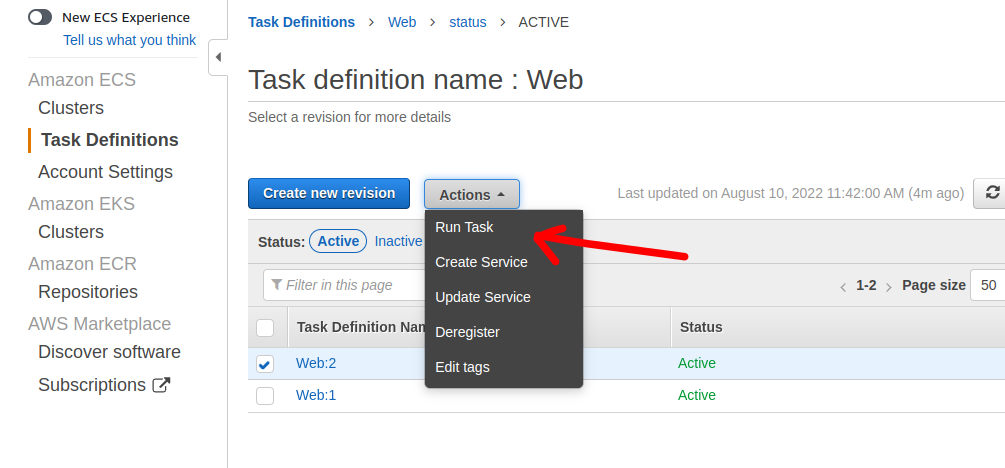Open Clusters under Amazon ECS
1005x468 pixels.
[71, 108]
